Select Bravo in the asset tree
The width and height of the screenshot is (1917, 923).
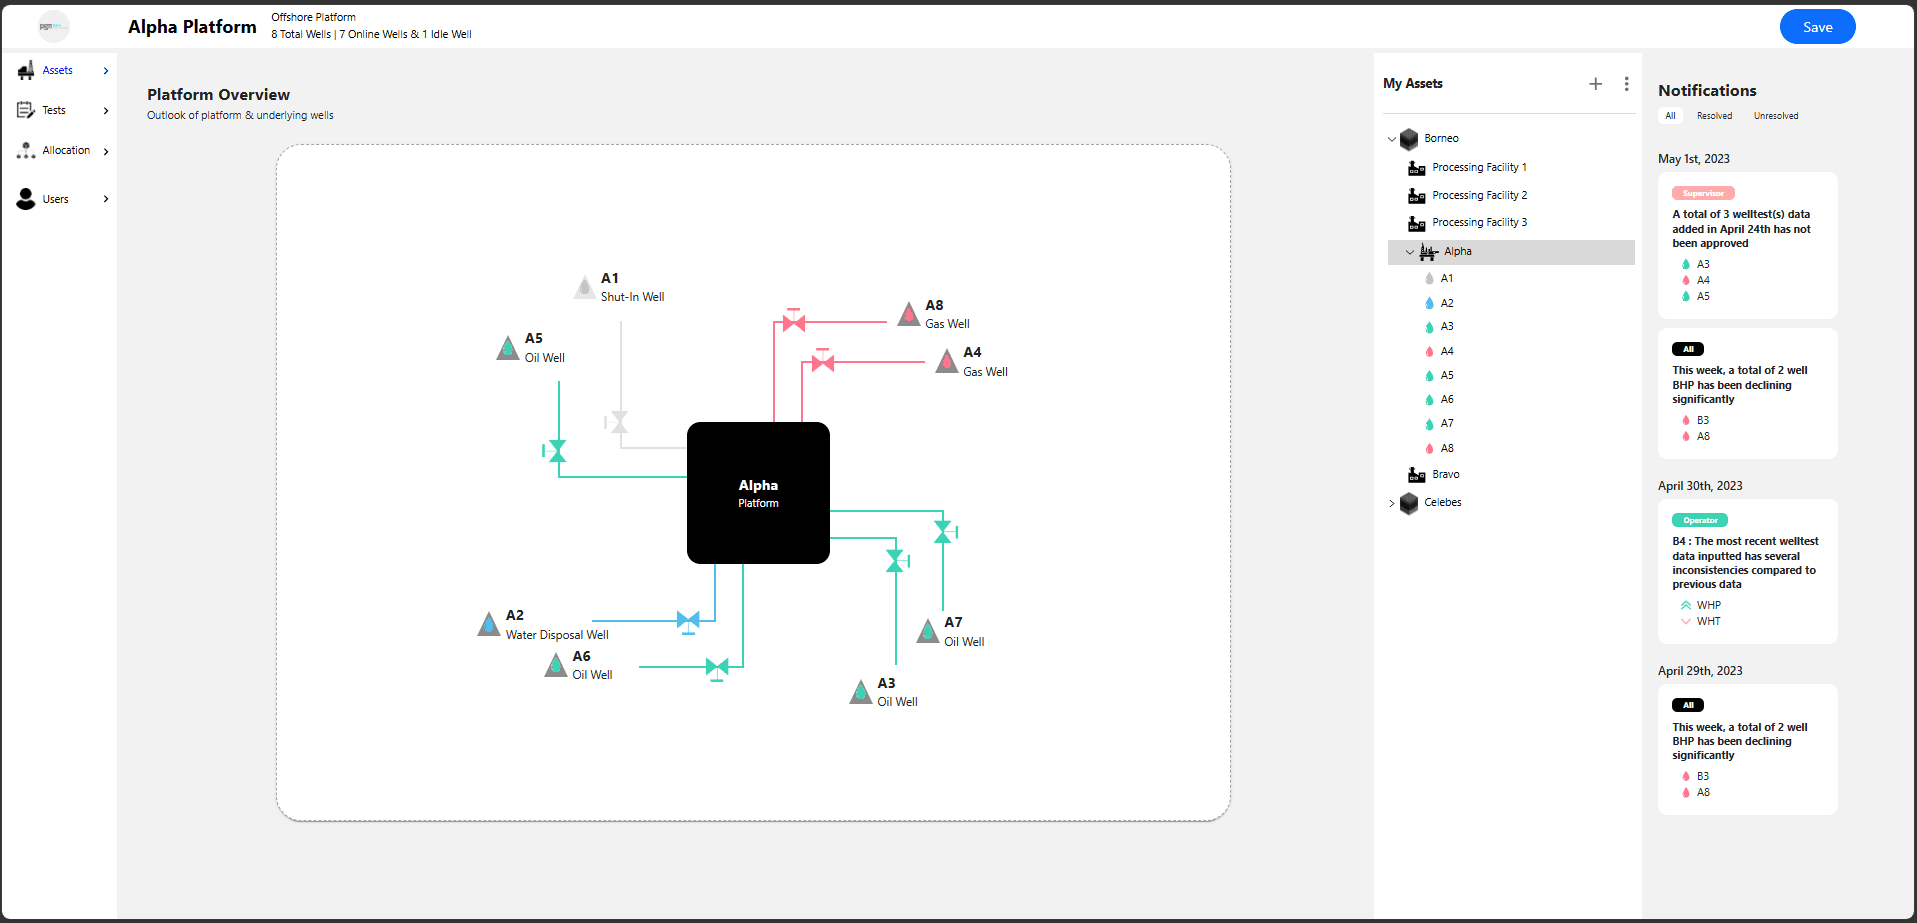(1445, 475)
